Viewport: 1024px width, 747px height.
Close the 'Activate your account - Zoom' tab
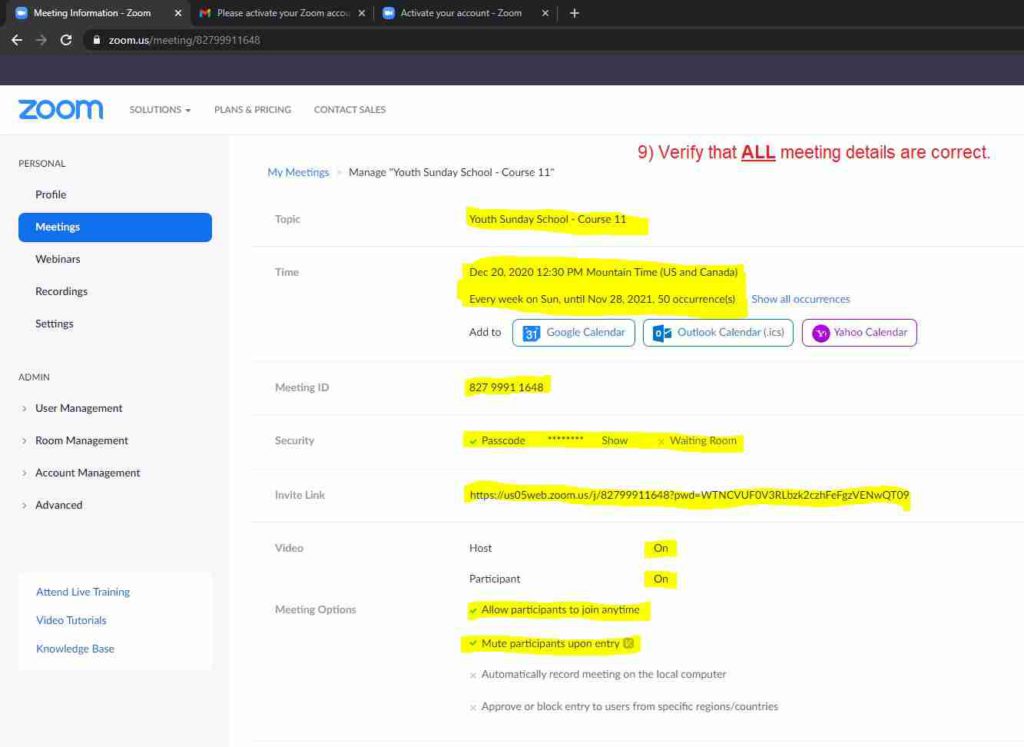[x=545, y=13]
